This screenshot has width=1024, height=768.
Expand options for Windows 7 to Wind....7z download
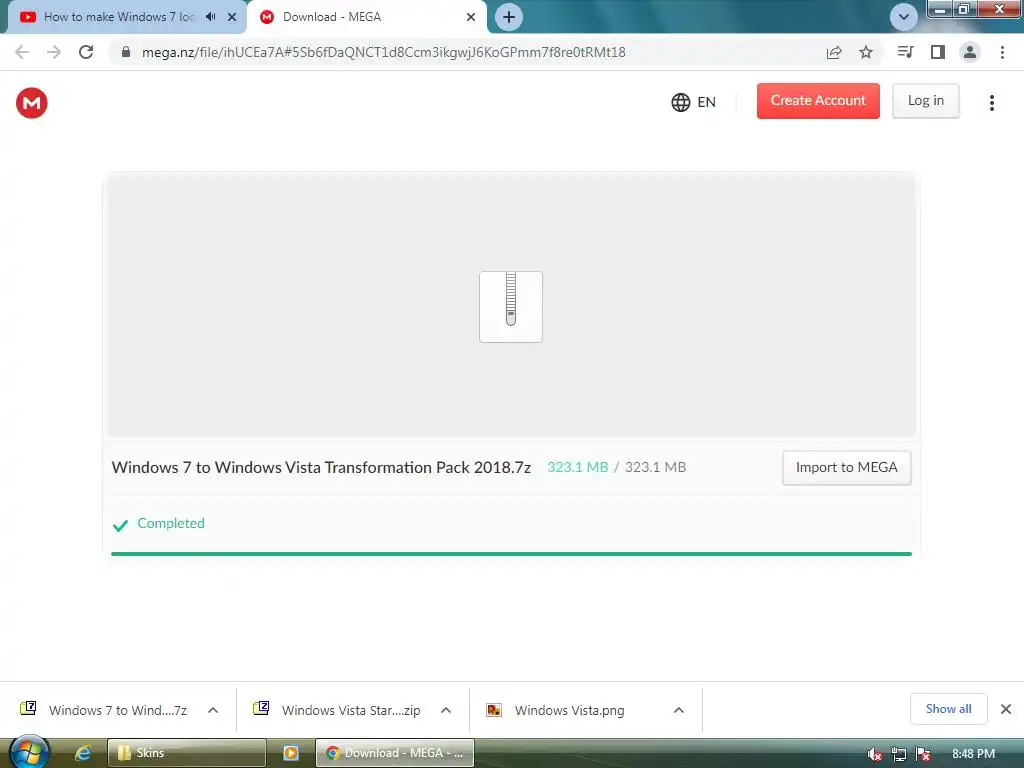tap(213, 710)
